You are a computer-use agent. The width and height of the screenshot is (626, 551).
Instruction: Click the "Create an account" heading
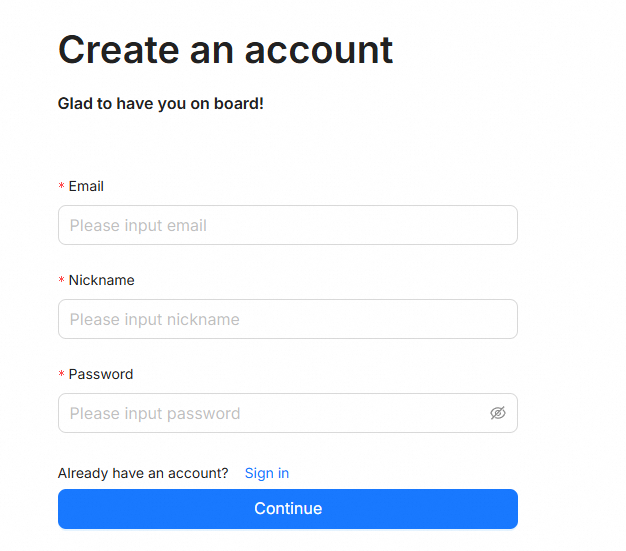225,50
